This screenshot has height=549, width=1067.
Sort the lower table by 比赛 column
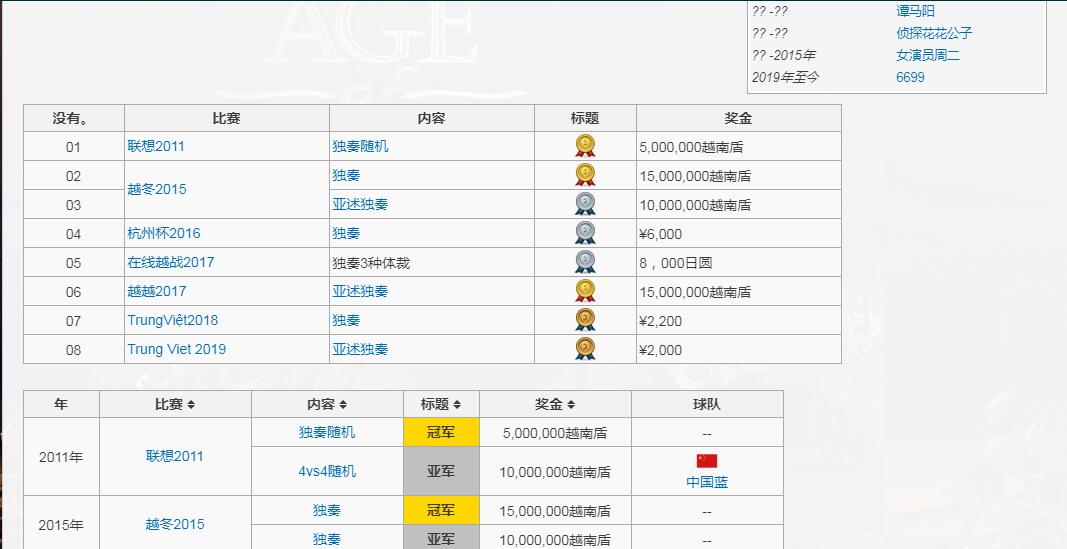point(190,405)
